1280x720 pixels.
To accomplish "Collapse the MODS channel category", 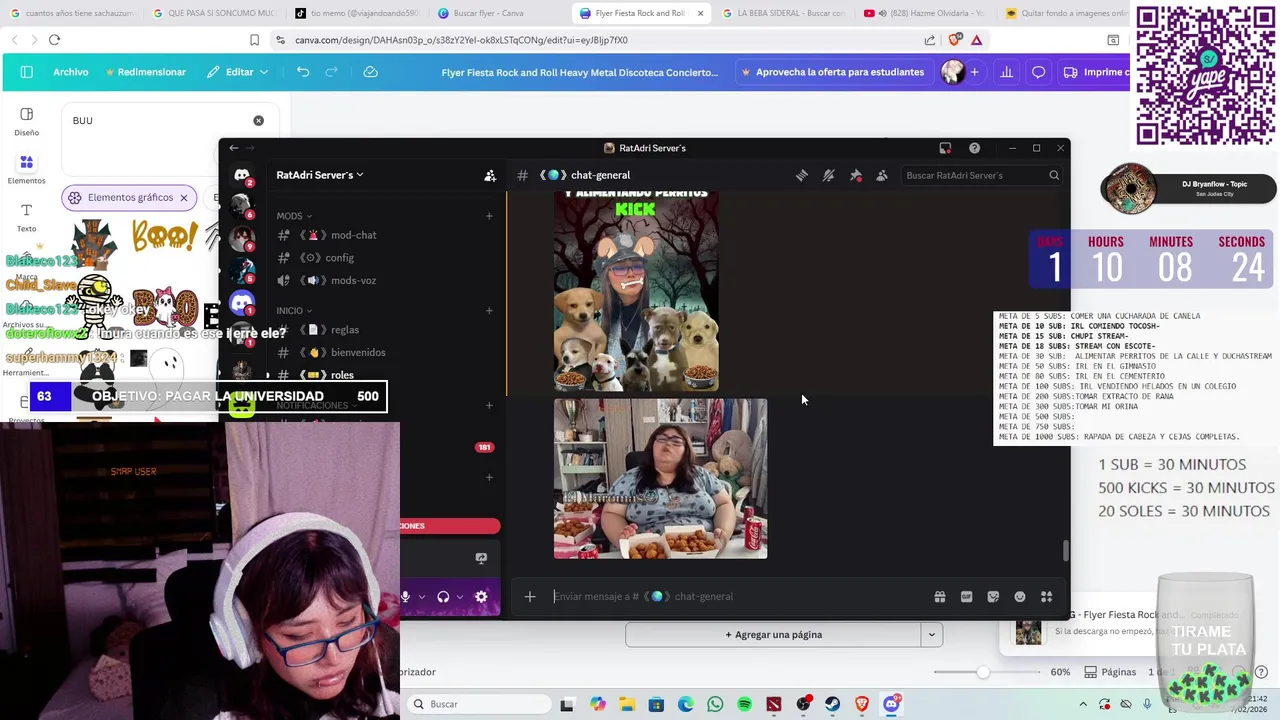I will 294,216.
